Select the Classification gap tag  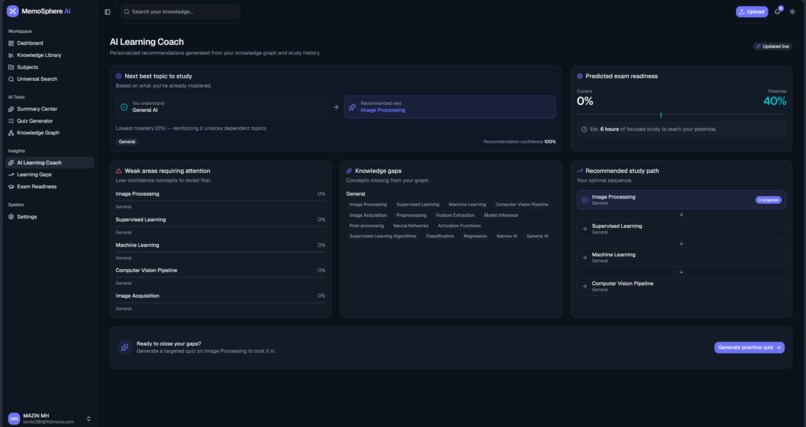tap(440, 236)
